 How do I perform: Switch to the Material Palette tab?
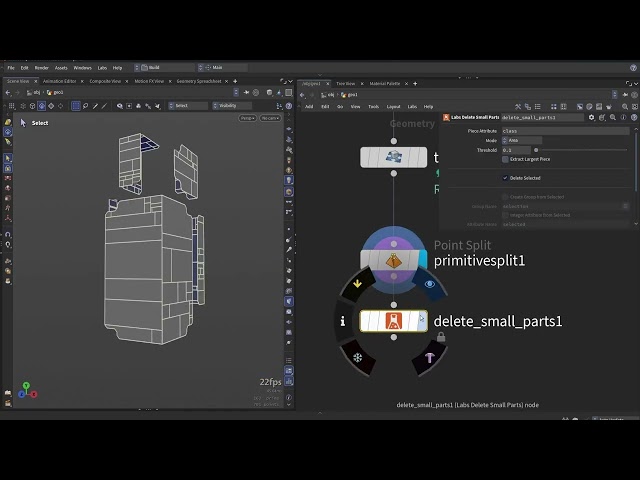click(x=384, y=84)
